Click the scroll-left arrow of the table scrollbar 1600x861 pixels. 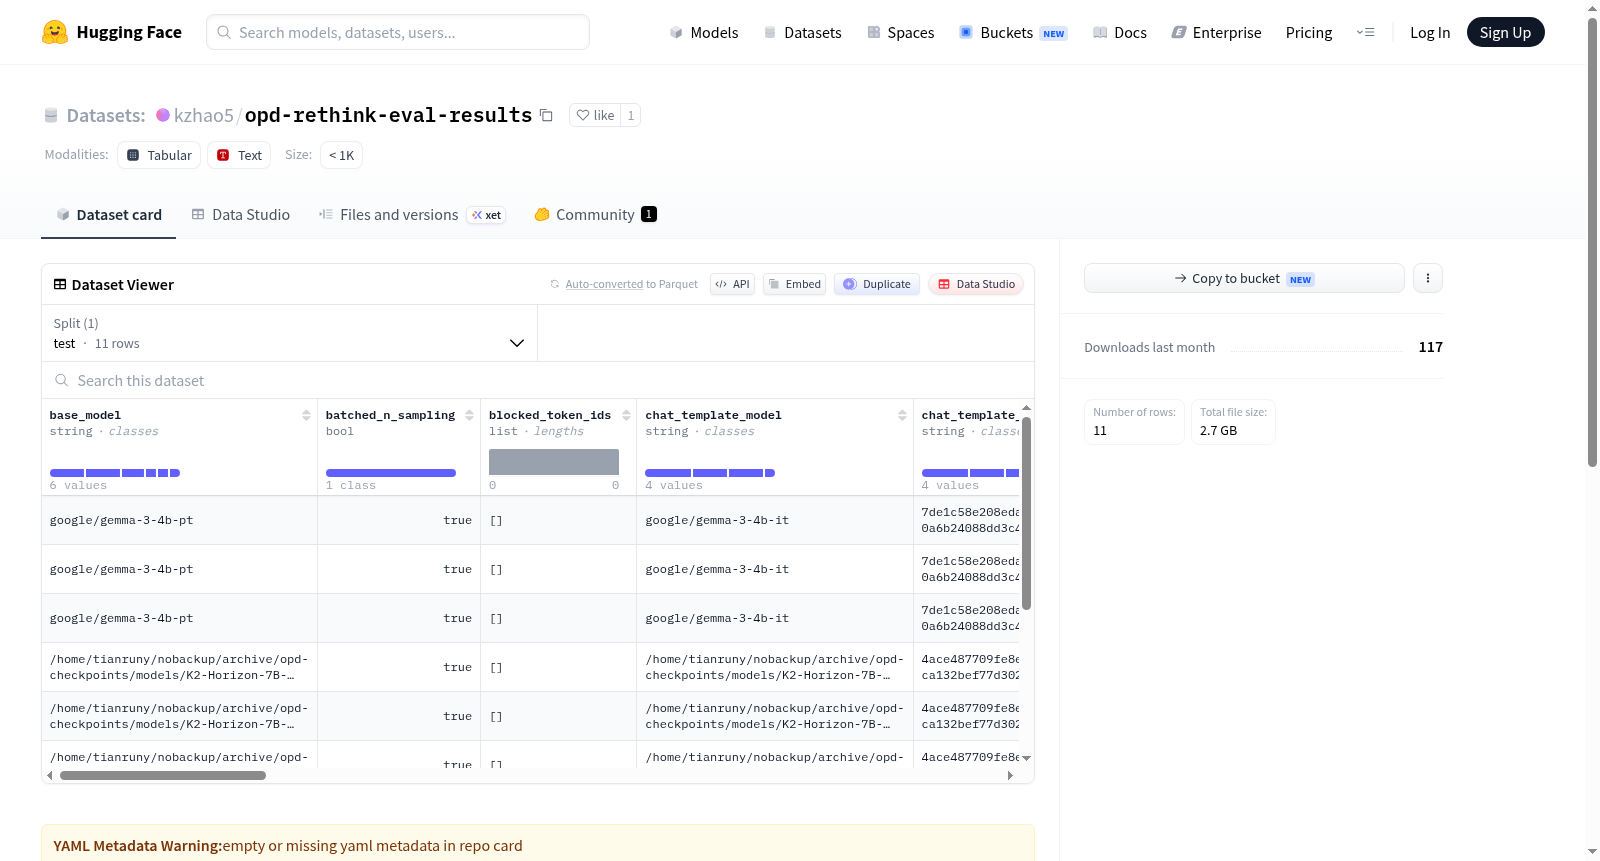coord(50,775)
